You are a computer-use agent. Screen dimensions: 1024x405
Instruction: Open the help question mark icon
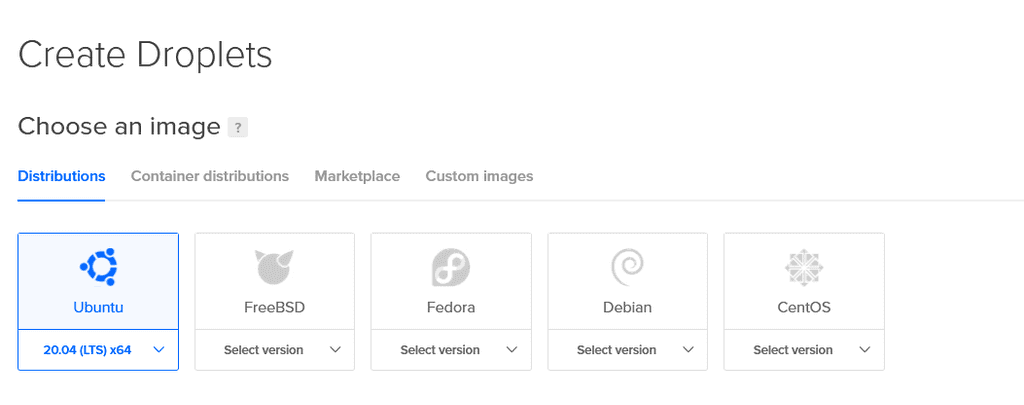pyautogui.click(x=237, y=127)
